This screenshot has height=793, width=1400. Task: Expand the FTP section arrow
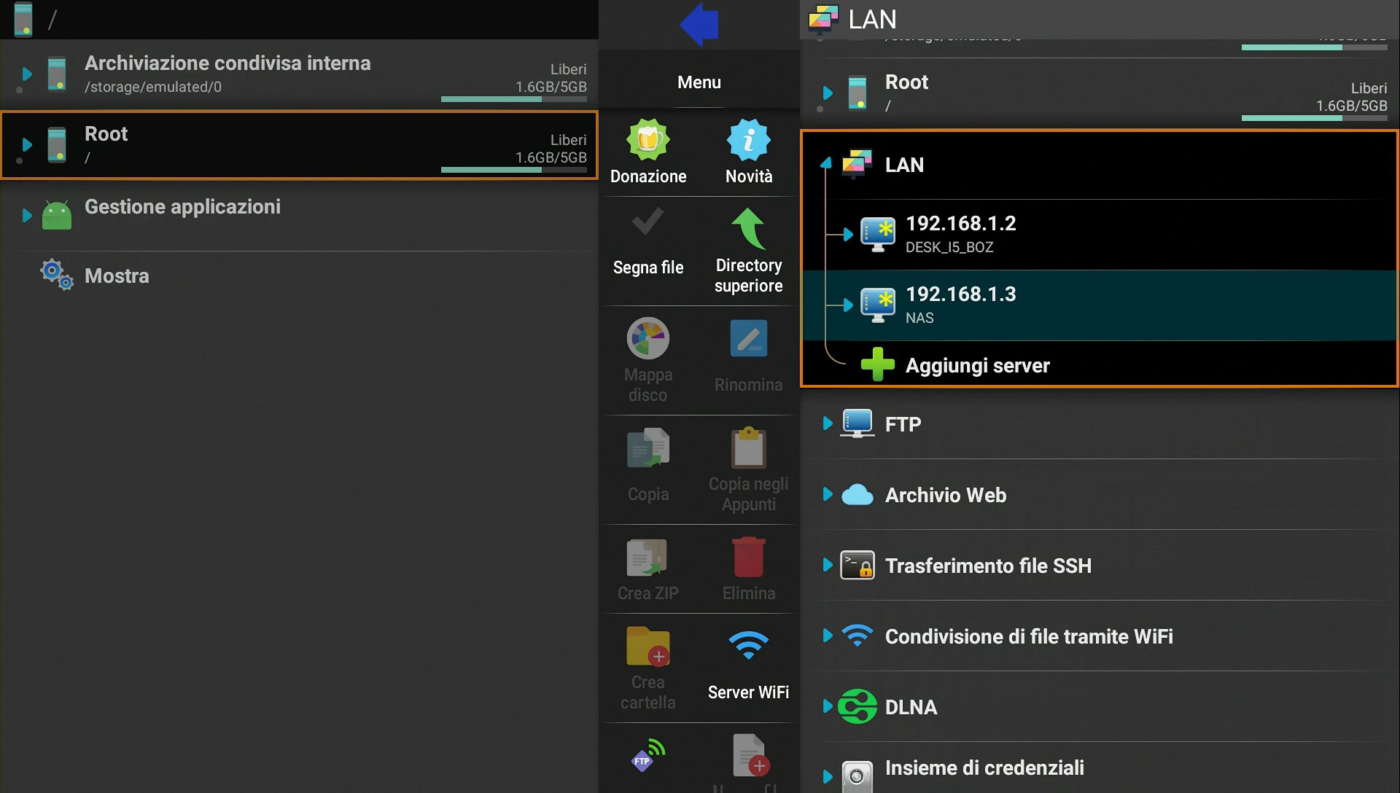827,423
